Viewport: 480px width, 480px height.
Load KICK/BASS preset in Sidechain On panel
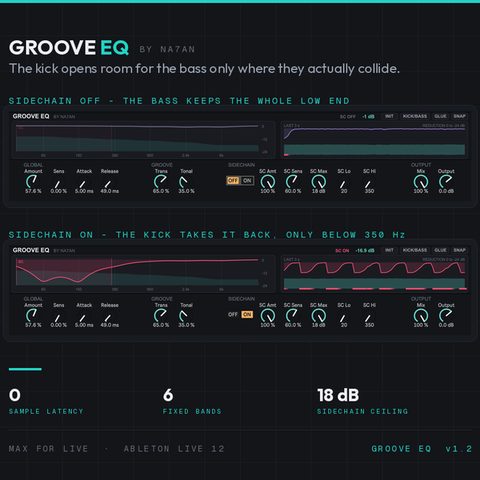click(x=415, y=250)
